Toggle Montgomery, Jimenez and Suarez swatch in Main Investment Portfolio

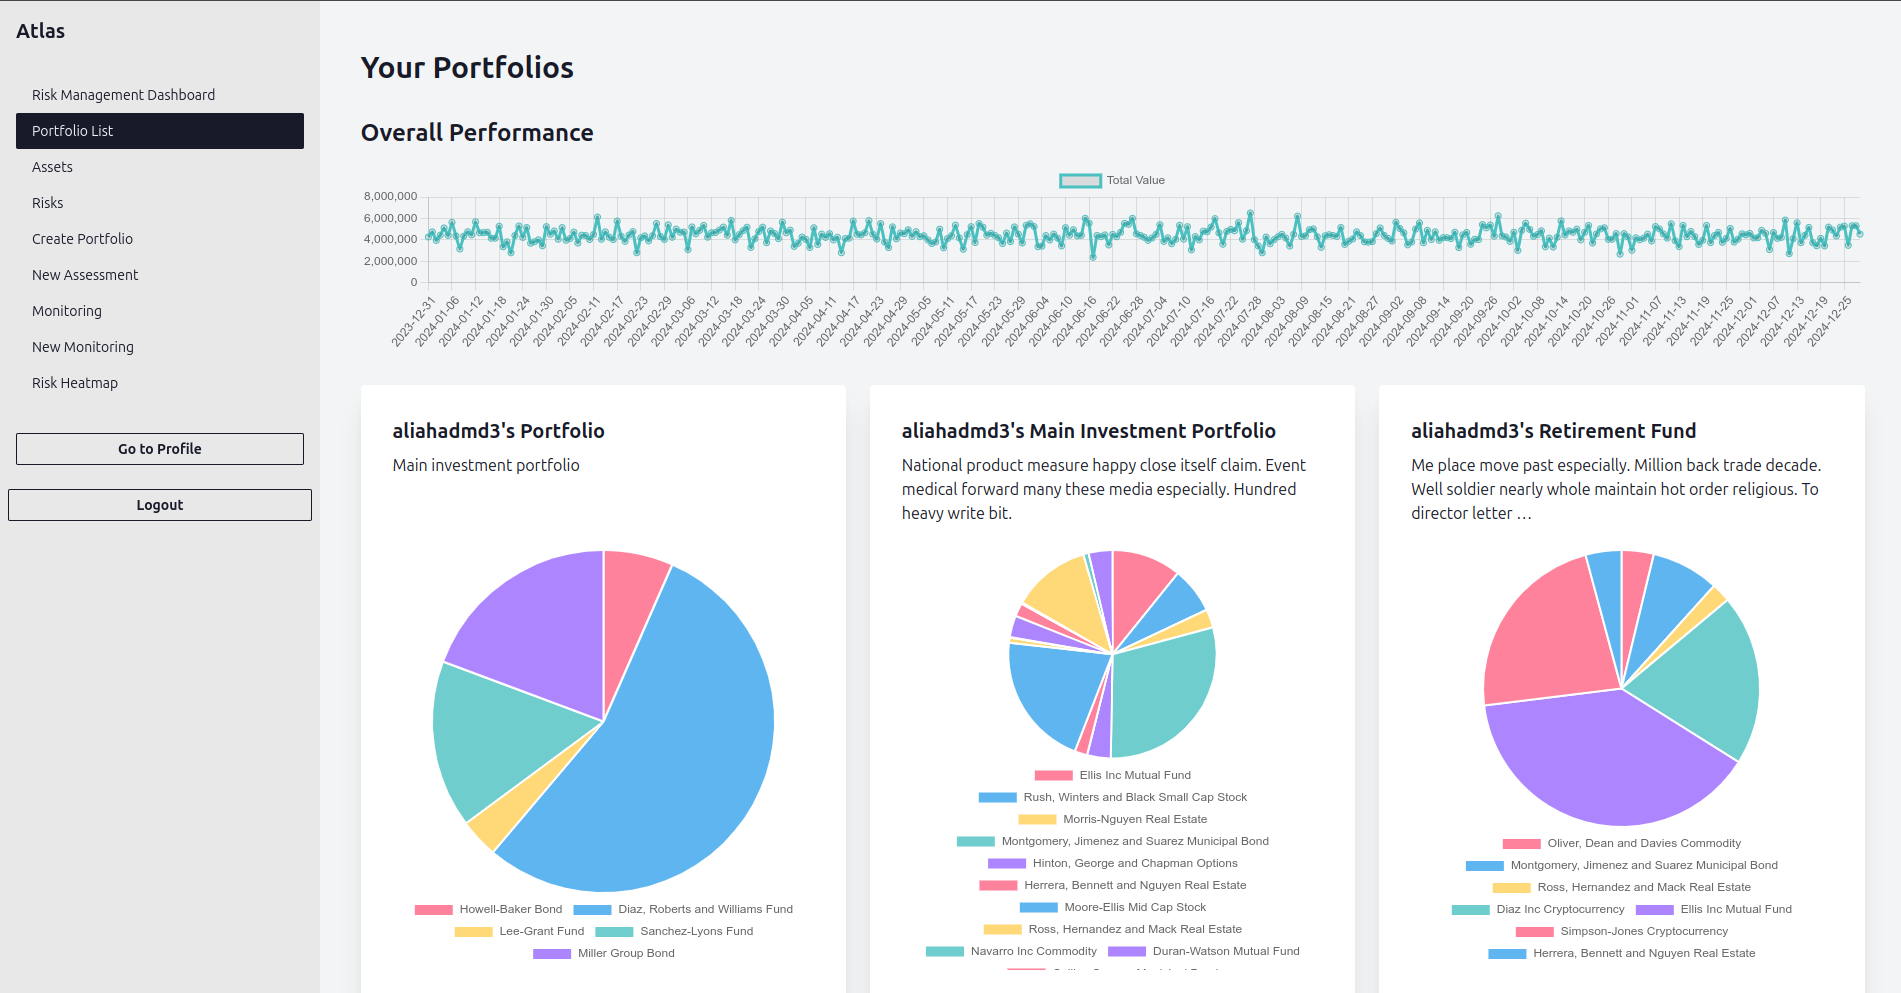[975, 842]
